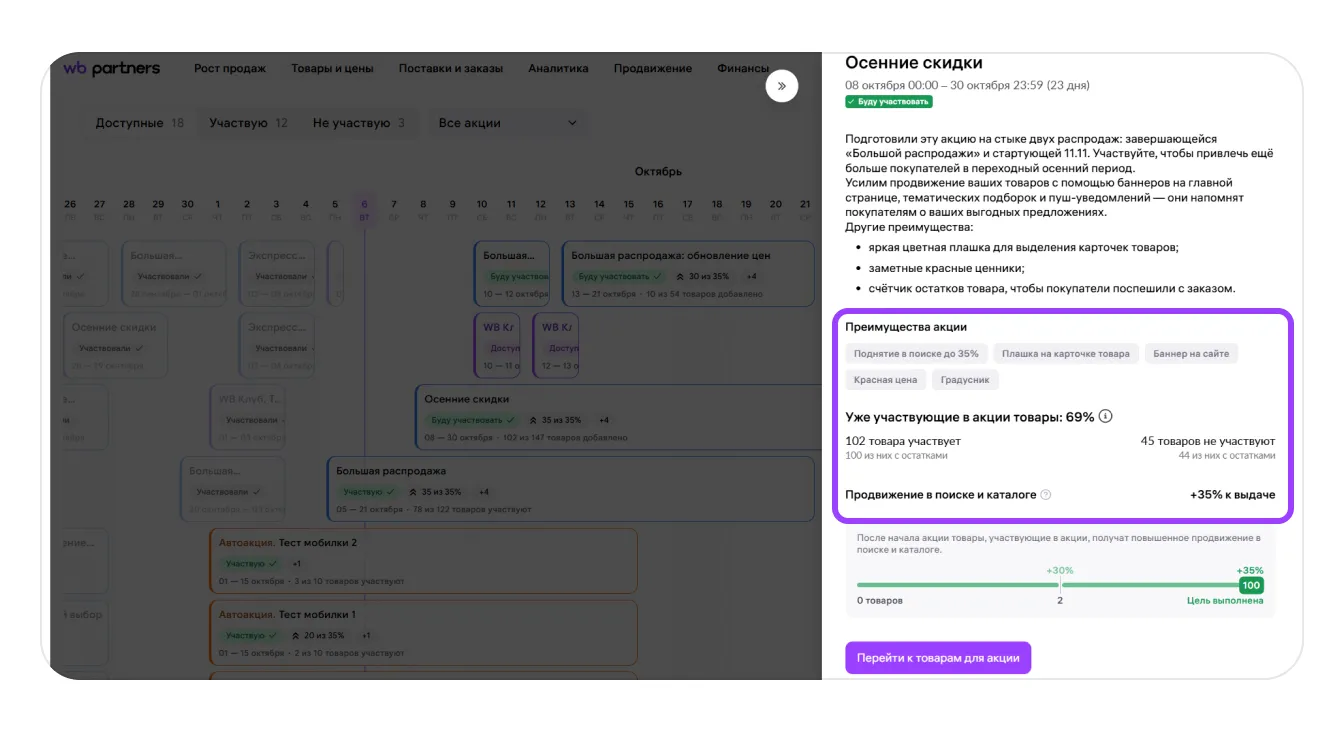Open the Продвижение menu
1344x730 pixels.
[x=653, y=69]
